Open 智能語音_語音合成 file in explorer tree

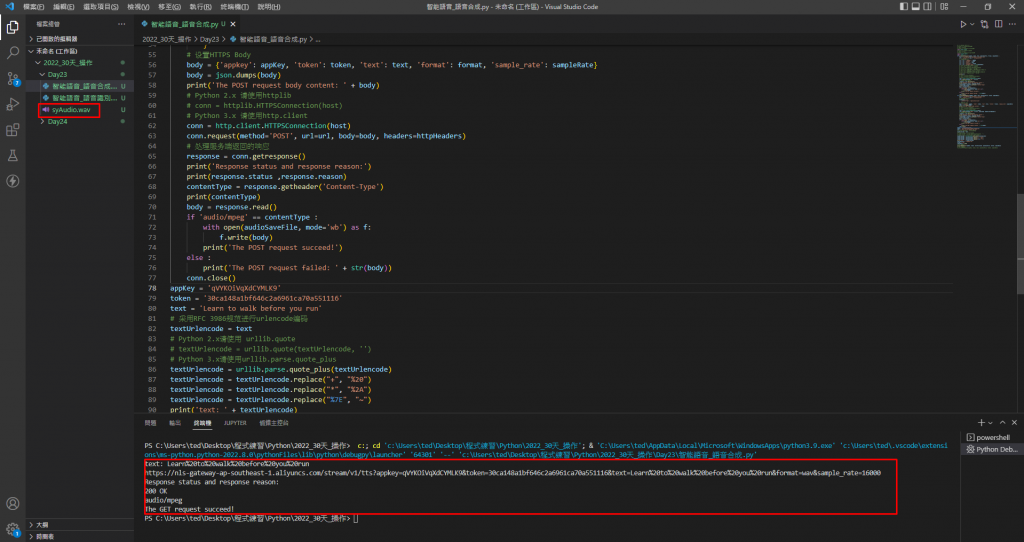tap(80, 86)
